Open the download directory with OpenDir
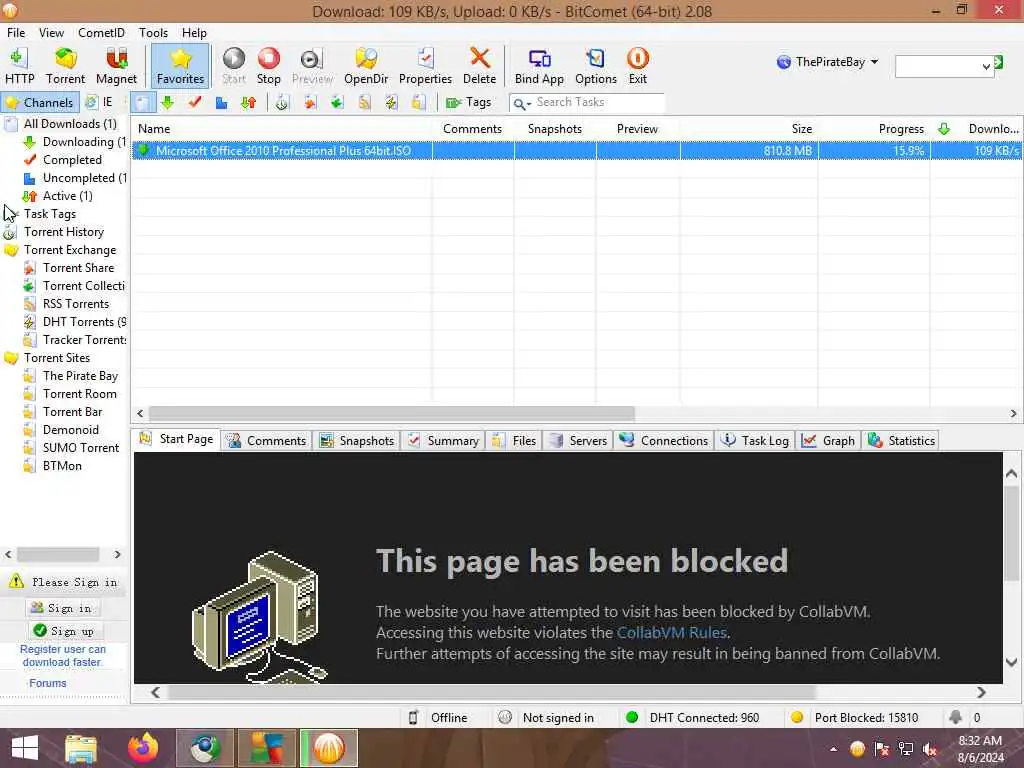The image size is (1024, 768). click(x=366, y=66)
